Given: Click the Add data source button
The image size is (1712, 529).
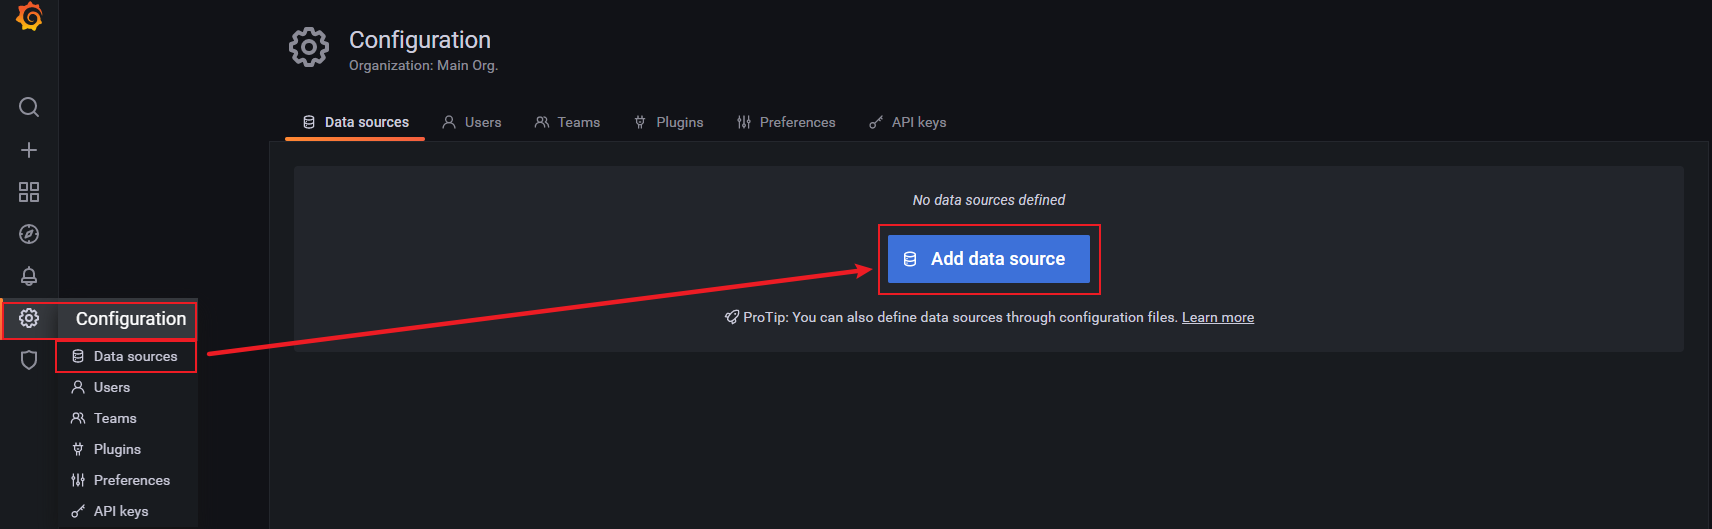Looking at the screenshot, I should (989, 259).
